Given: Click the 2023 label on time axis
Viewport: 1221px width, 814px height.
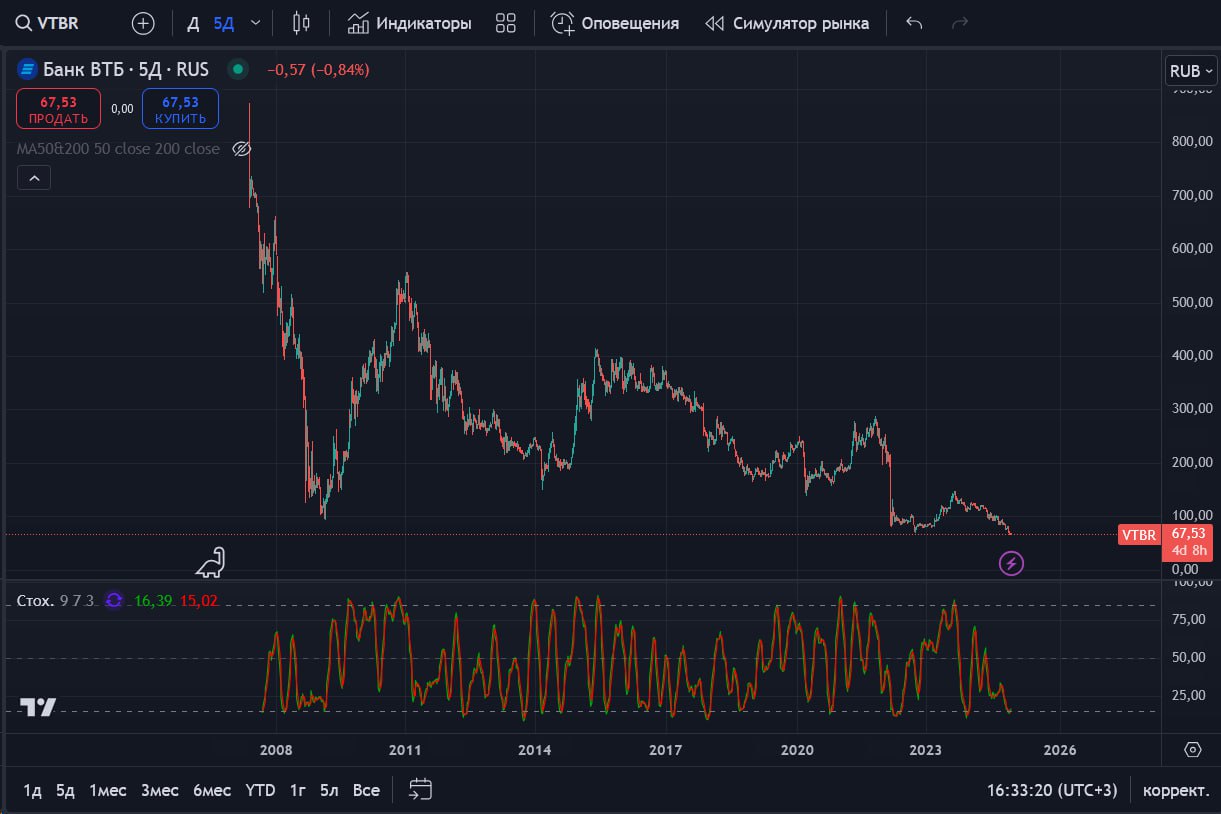Looking at the screenshot, I should point(926,750).
